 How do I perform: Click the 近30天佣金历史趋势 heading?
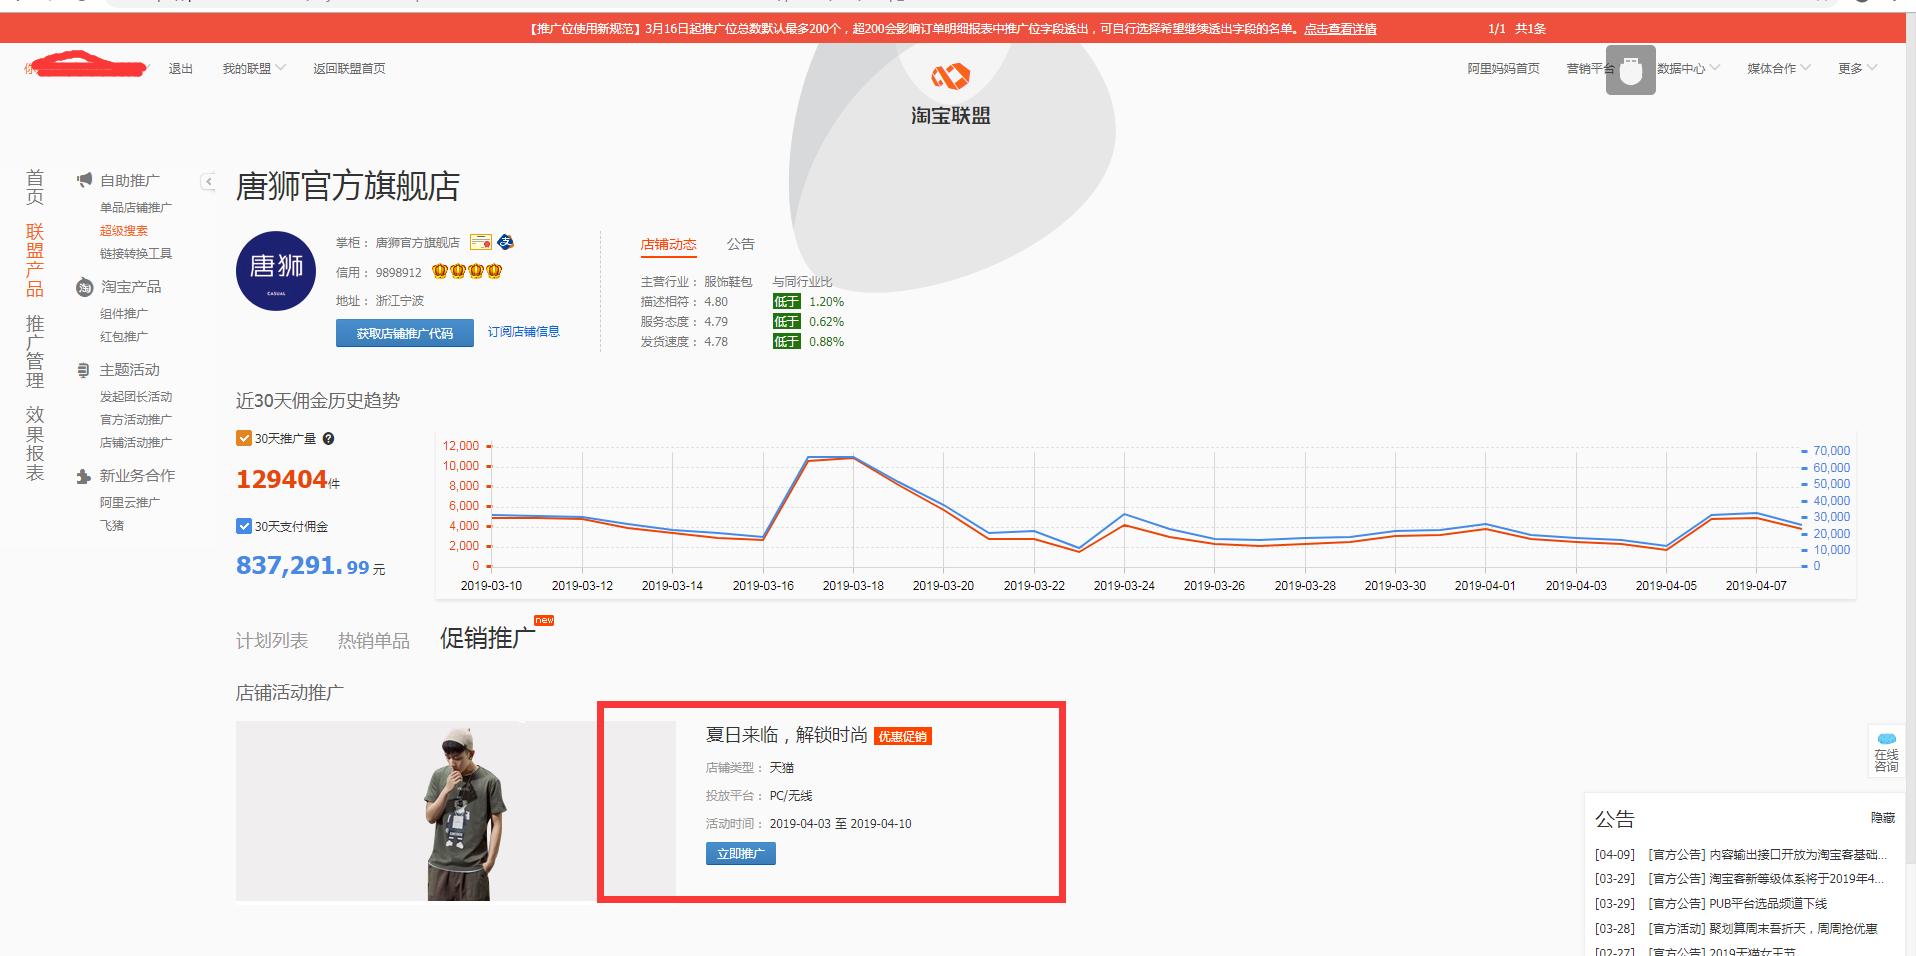pos(318,401)
